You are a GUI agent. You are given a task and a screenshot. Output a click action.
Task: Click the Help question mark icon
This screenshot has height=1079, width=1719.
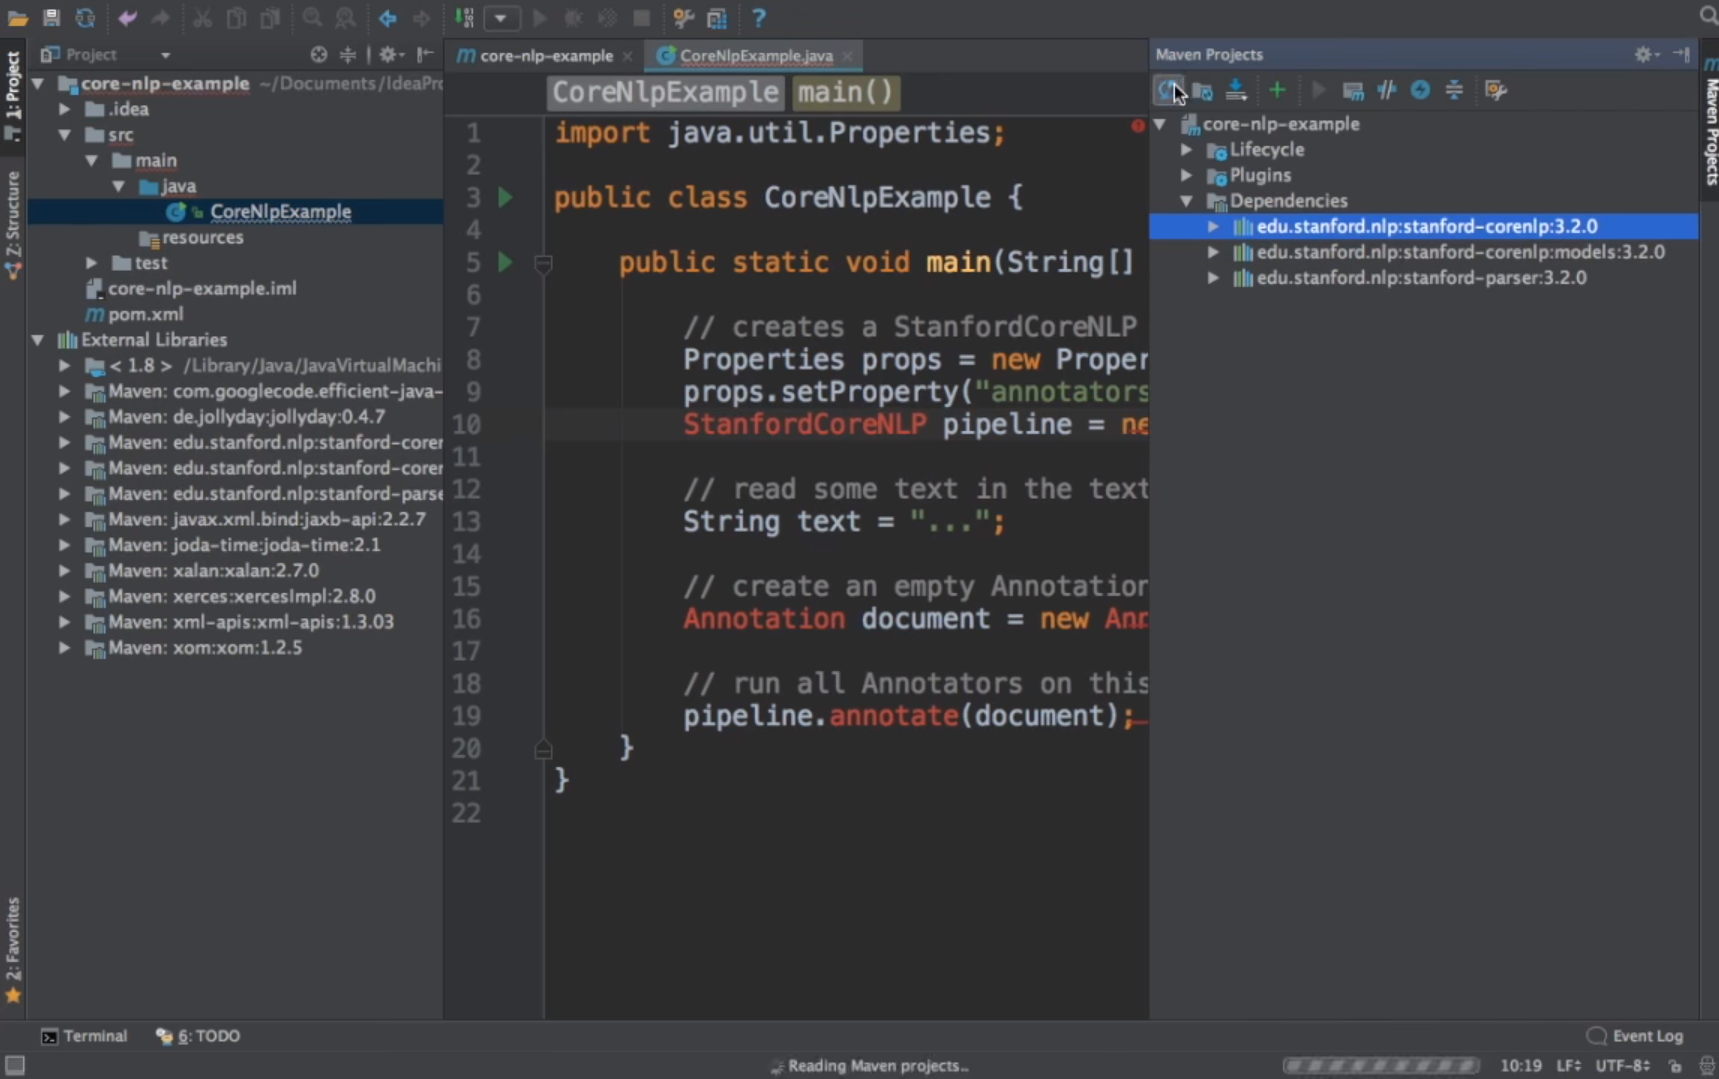[x=759, y=18]
